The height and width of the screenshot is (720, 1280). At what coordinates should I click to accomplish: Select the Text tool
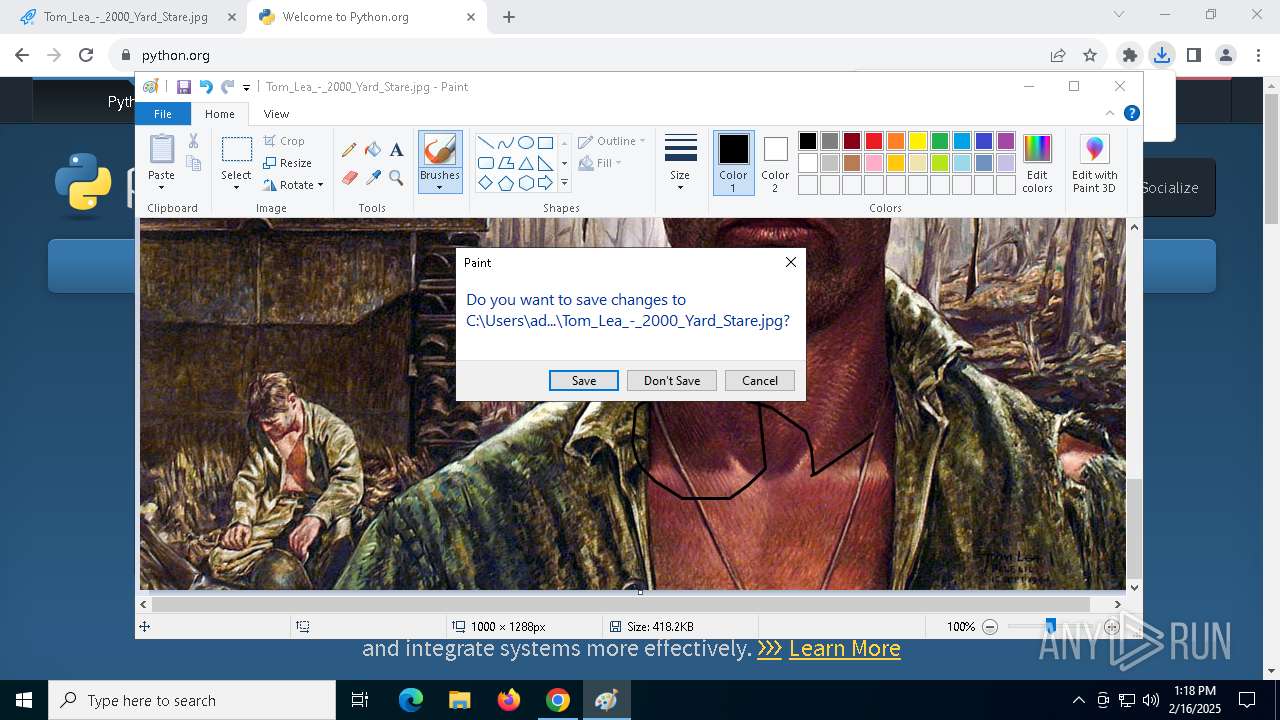tap(396, 150)
